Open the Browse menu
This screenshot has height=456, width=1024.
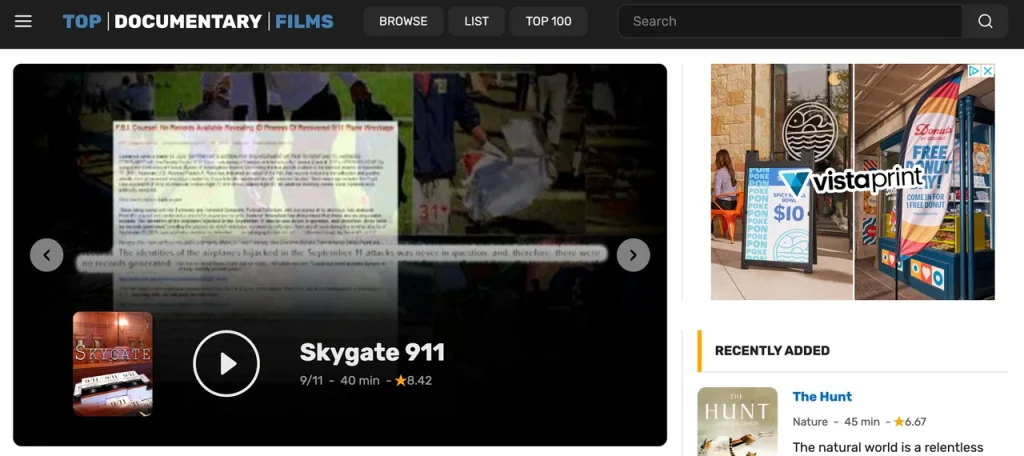[x=403, y=21]
